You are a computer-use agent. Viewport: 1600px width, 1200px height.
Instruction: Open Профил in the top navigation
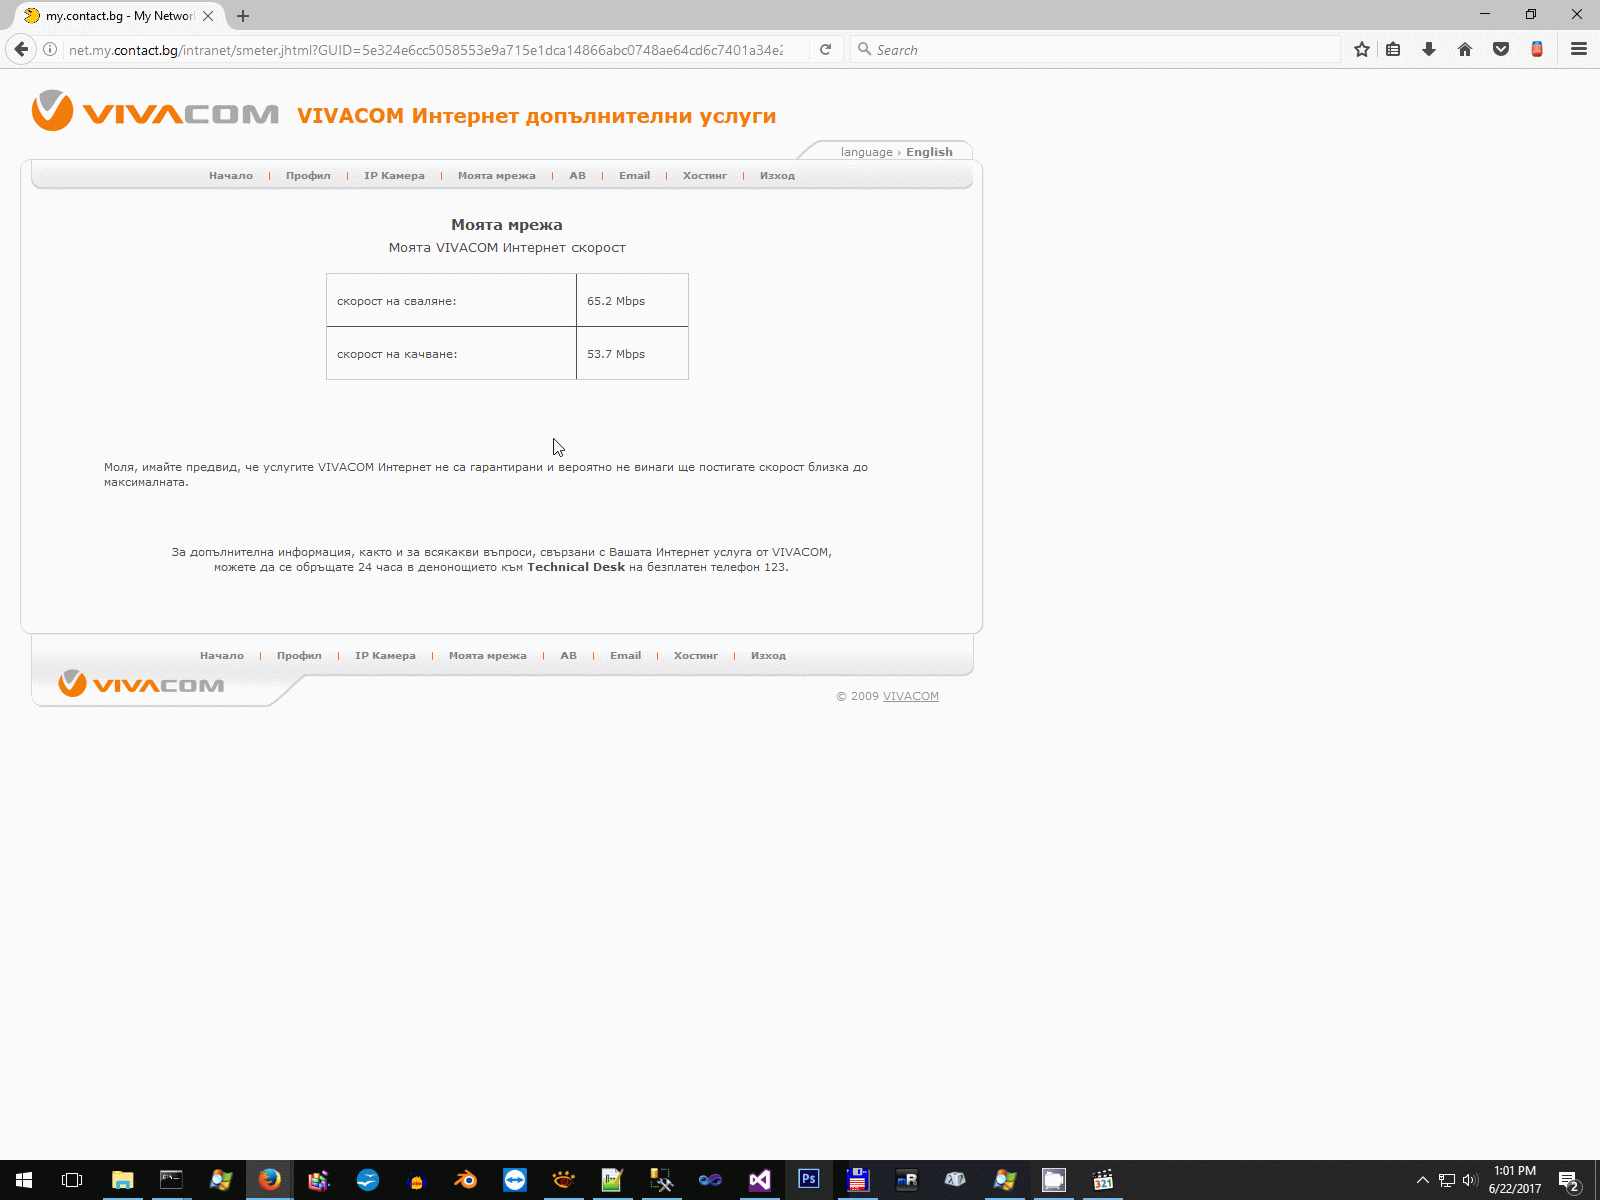pyautogui.click(x=308, y=176)
